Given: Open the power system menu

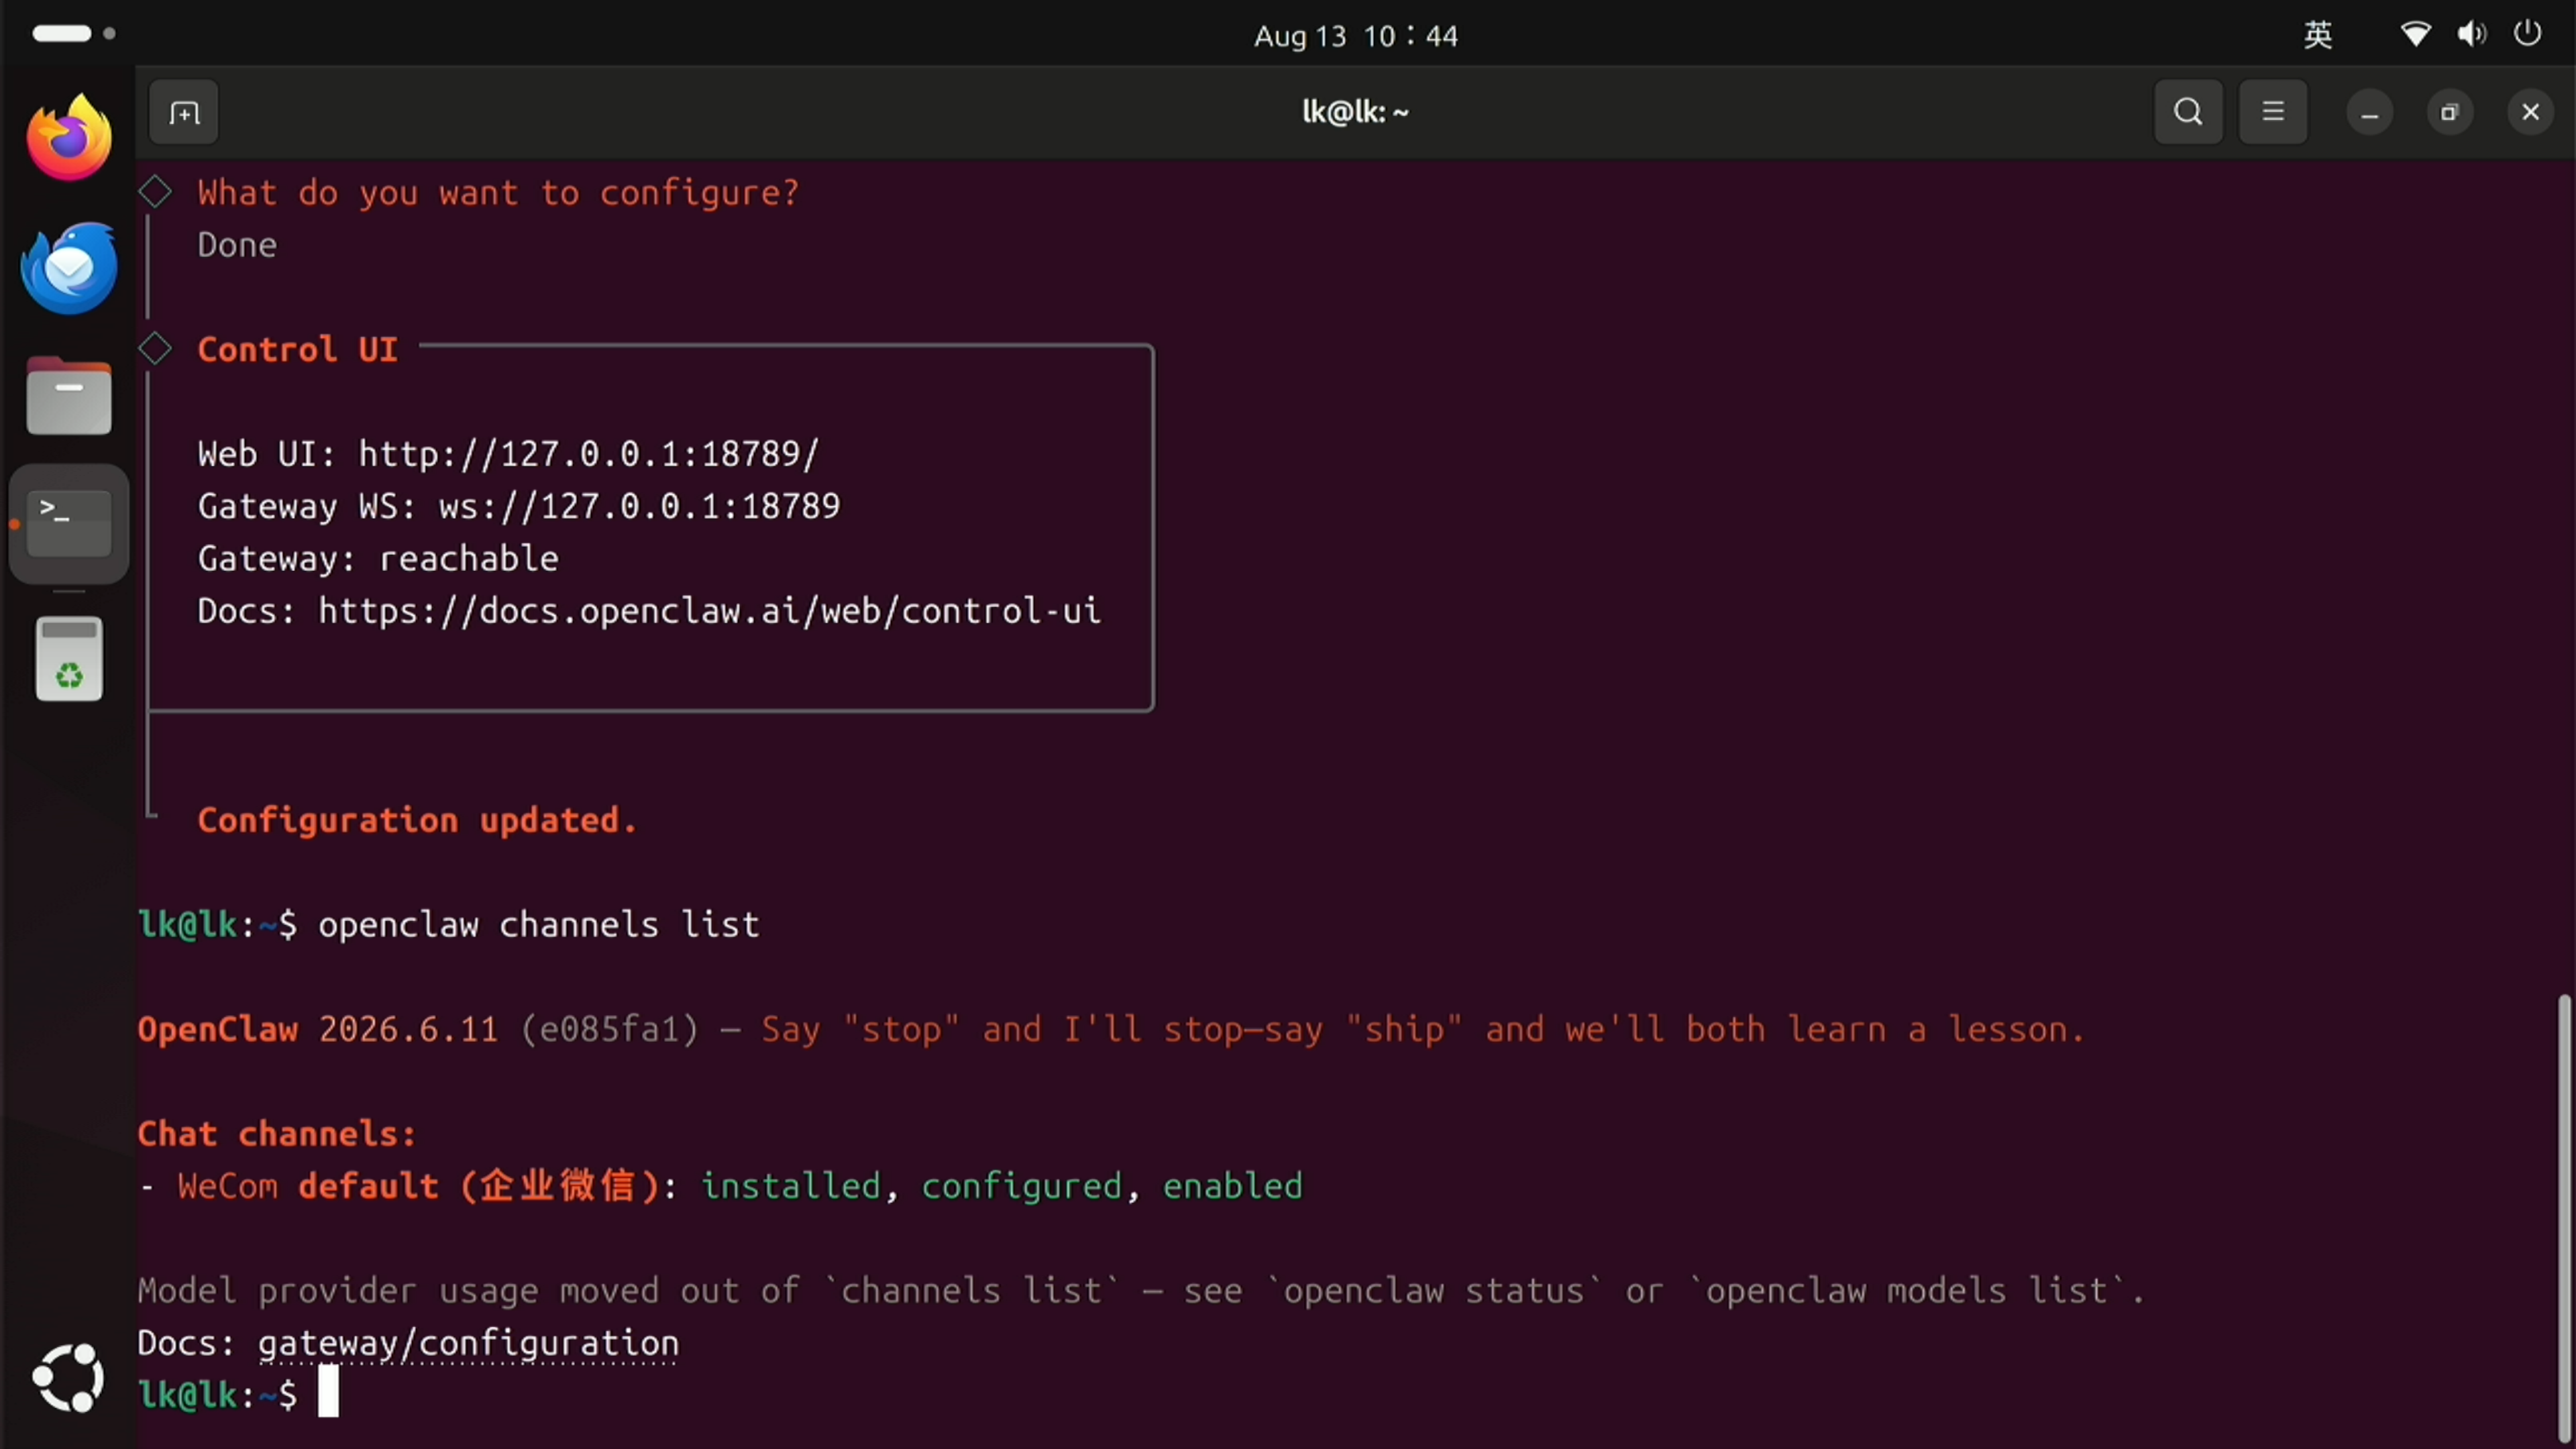Looking at the screenshot, I should tap(2527, 34).
